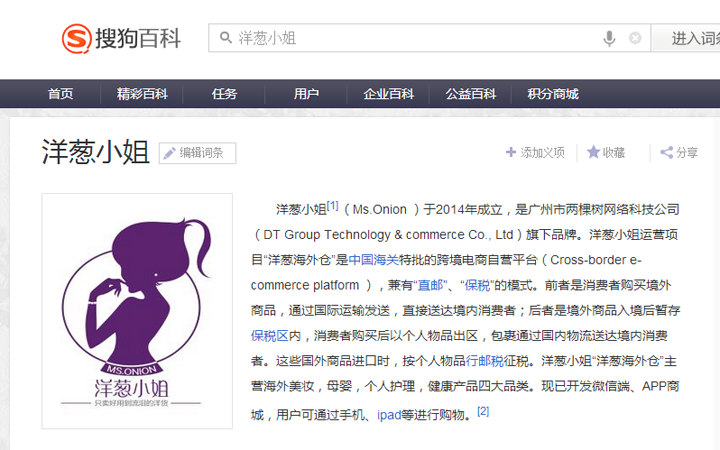Open the 企业百科 nav item
The height and width of the screenshot is (450, 720).
[x=388, y=94]
